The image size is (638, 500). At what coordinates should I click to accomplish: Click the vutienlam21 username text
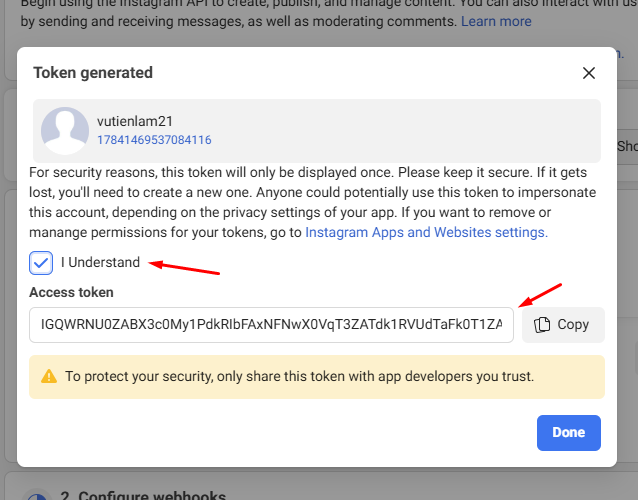(135, 121)
